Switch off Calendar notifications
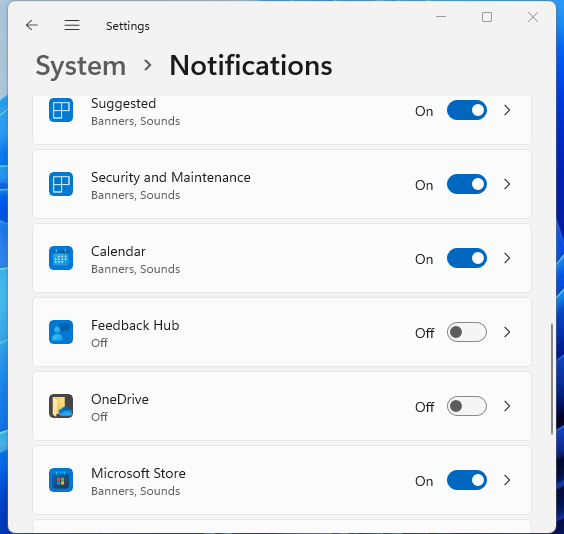Image resolution: width=564 pixels, height=534 pixels. click(467, 258)
